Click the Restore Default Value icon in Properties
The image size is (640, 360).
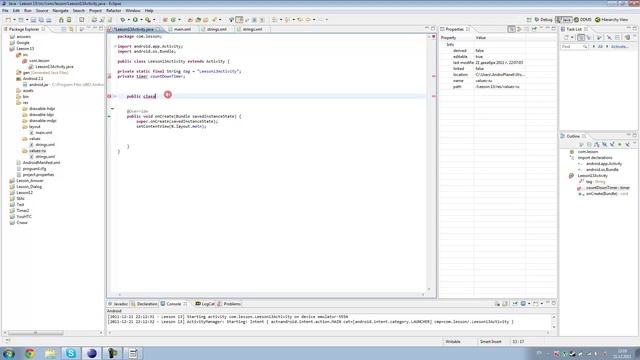click(527, 29)
